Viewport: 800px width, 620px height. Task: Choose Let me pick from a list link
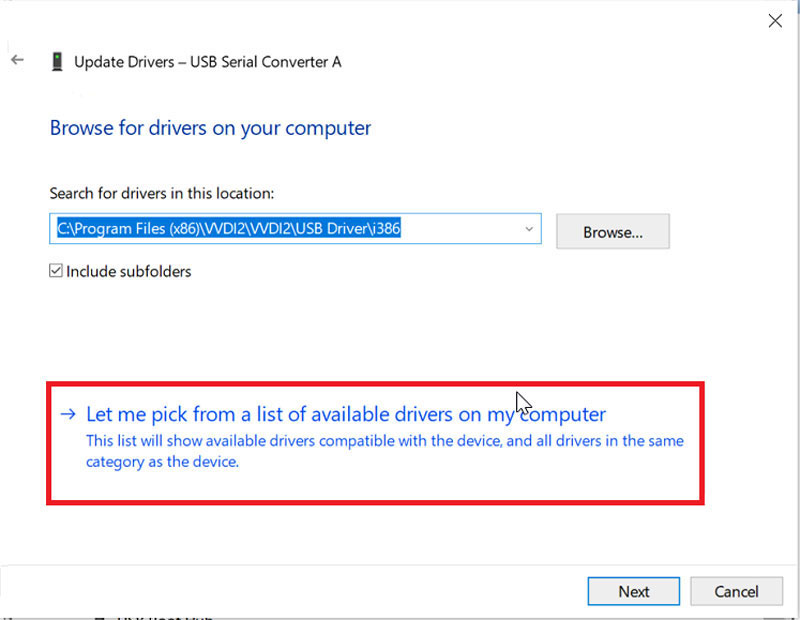[345, 414]
